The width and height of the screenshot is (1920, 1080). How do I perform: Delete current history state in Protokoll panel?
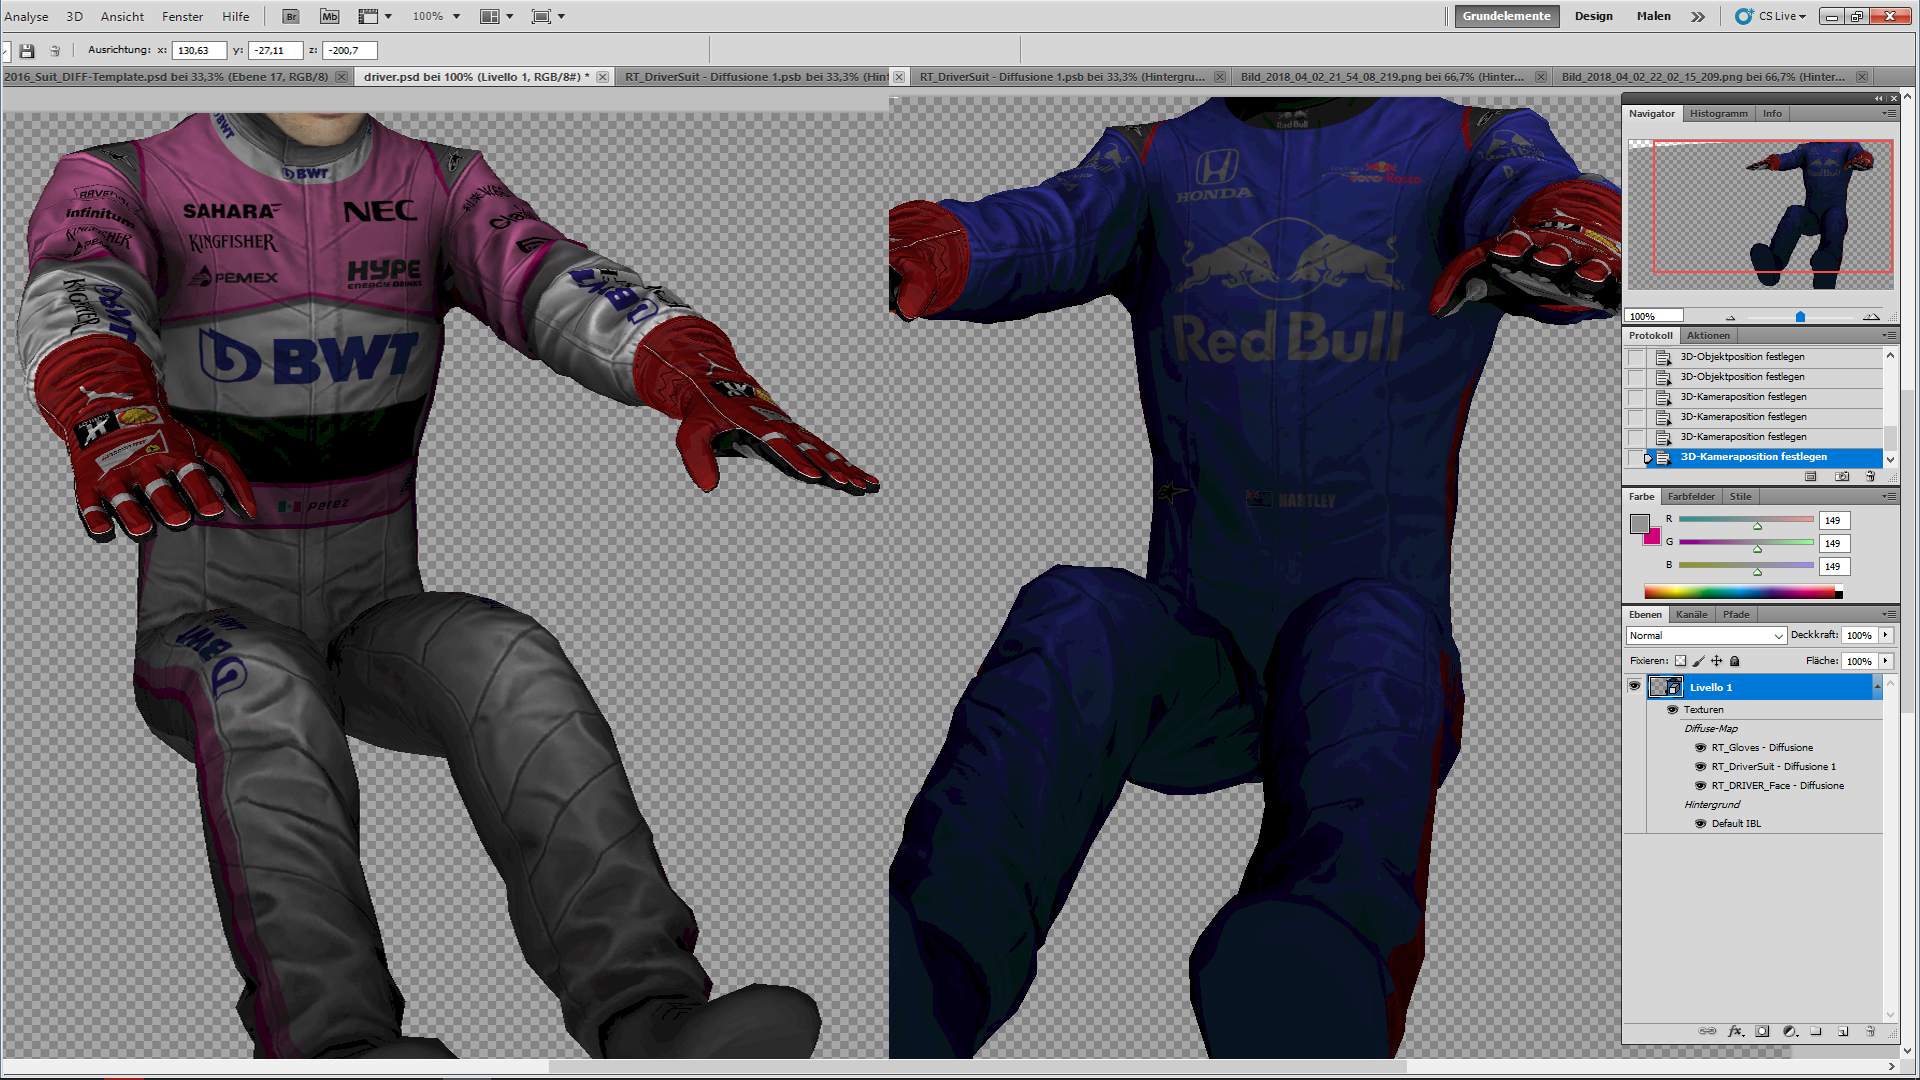[1870, 477]
